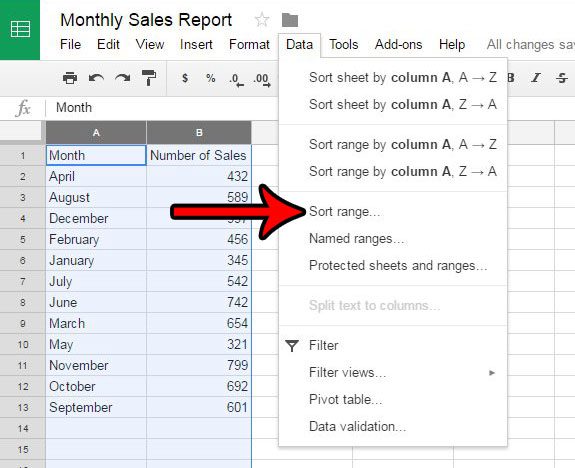
Task: Click the All changes saved status text
Action: (531, 45)
